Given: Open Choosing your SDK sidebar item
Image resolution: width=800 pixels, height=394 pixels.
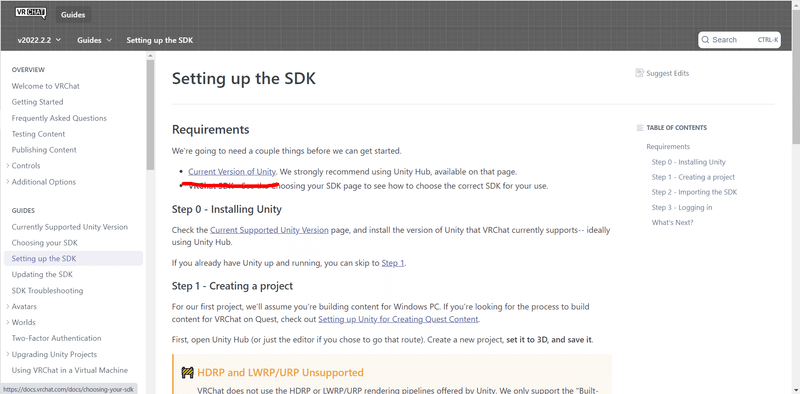Looking at the screenshot, I should 44,243.
